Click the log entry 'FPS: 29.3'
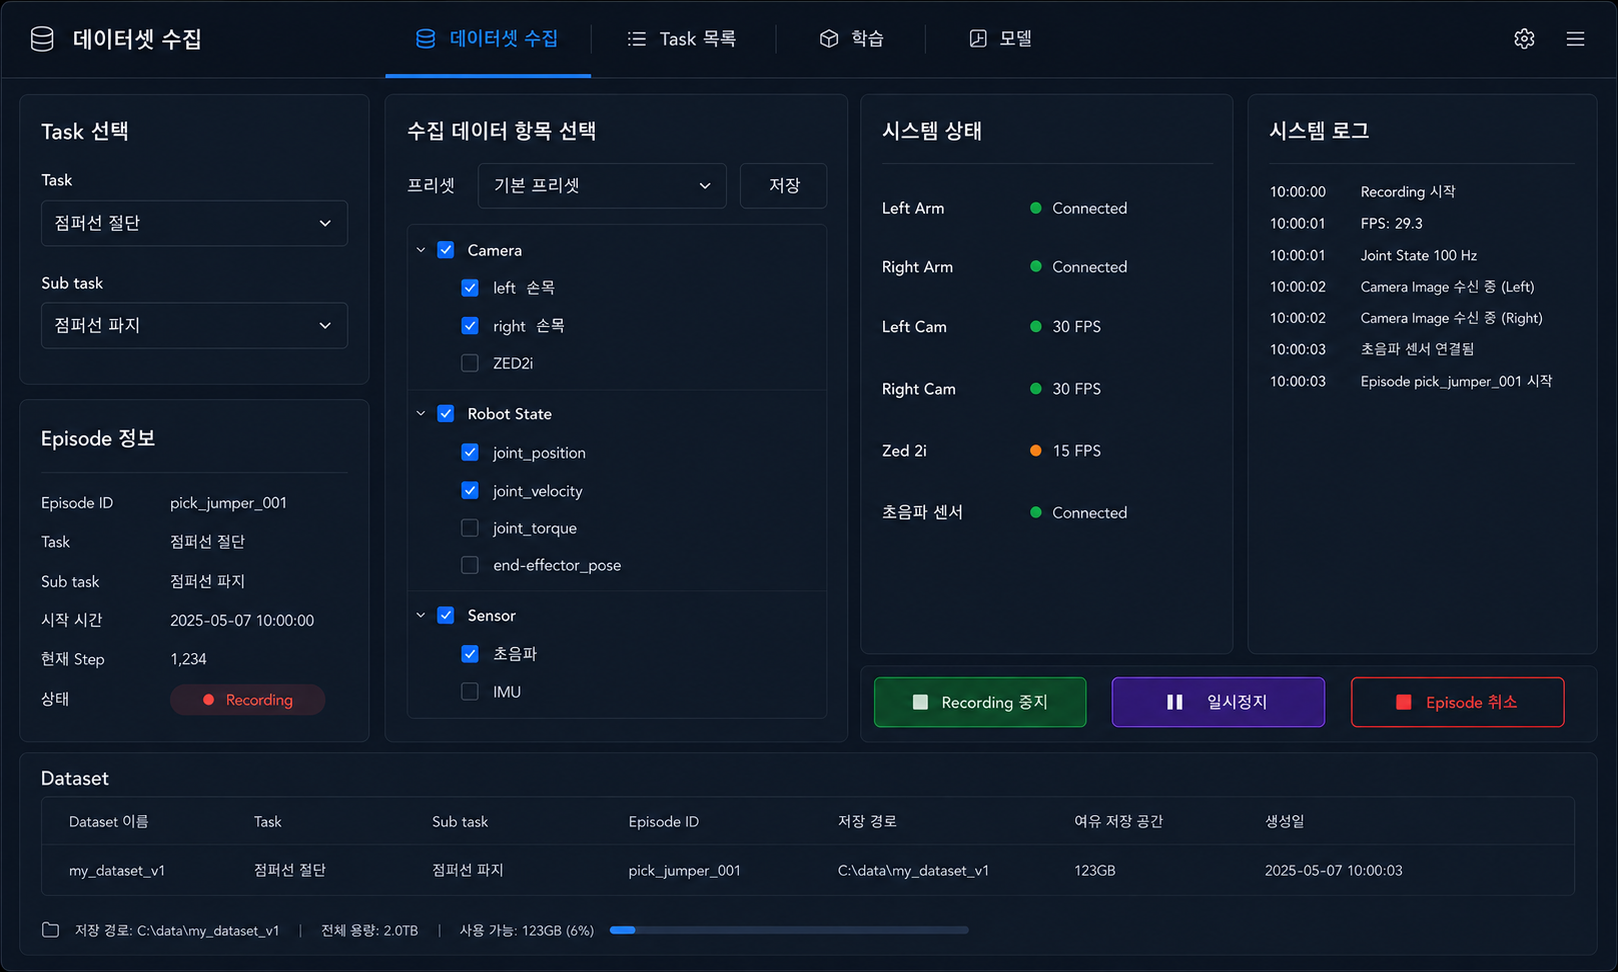 1391,224
